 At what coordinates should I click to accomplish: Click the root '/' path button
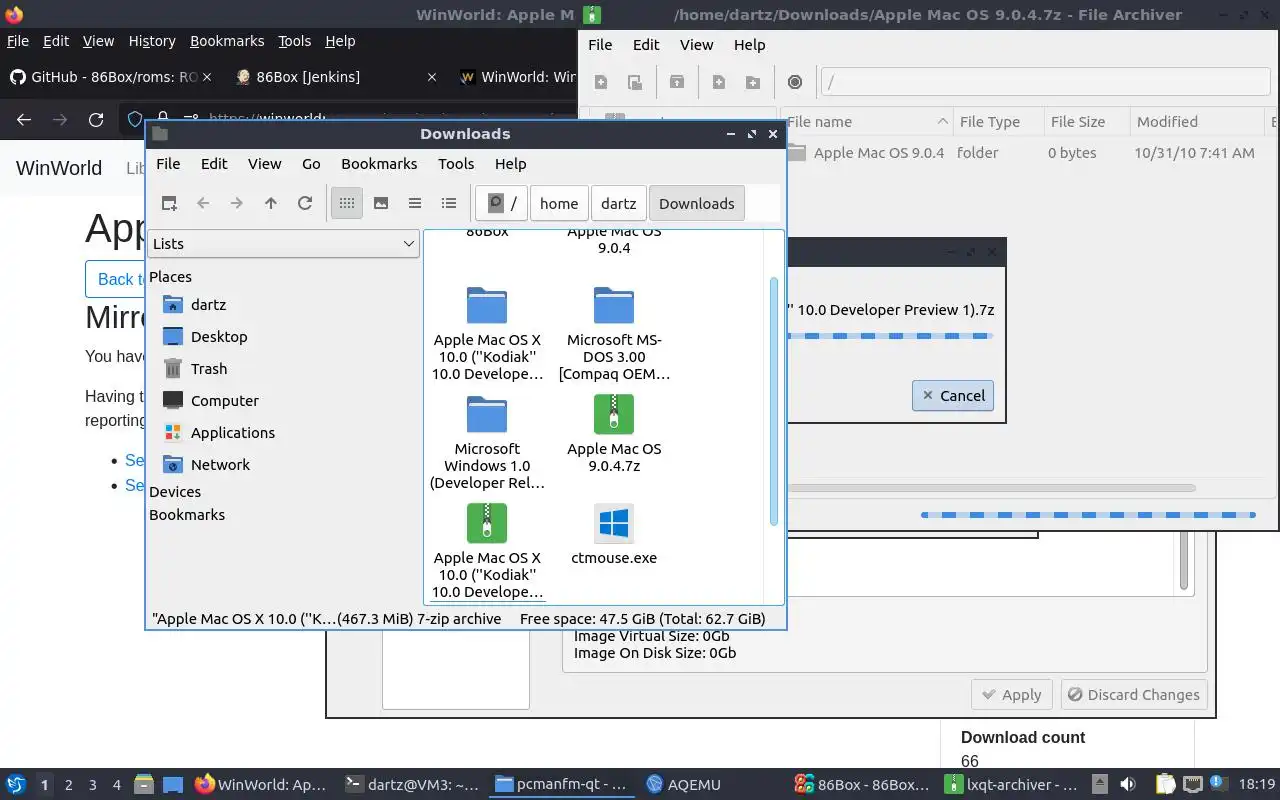coord(501,203)
